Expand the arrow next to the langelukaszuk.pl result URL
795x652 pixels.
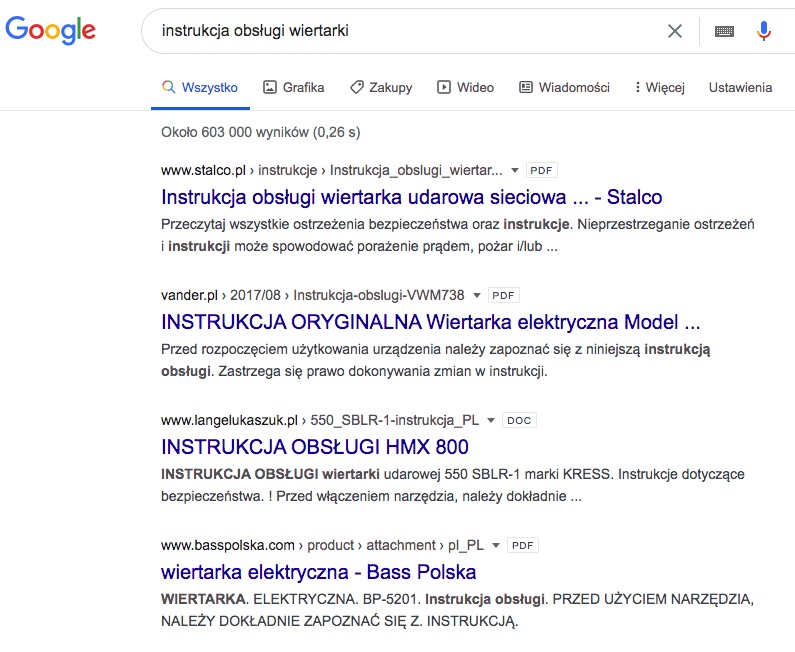click(491, 420)
